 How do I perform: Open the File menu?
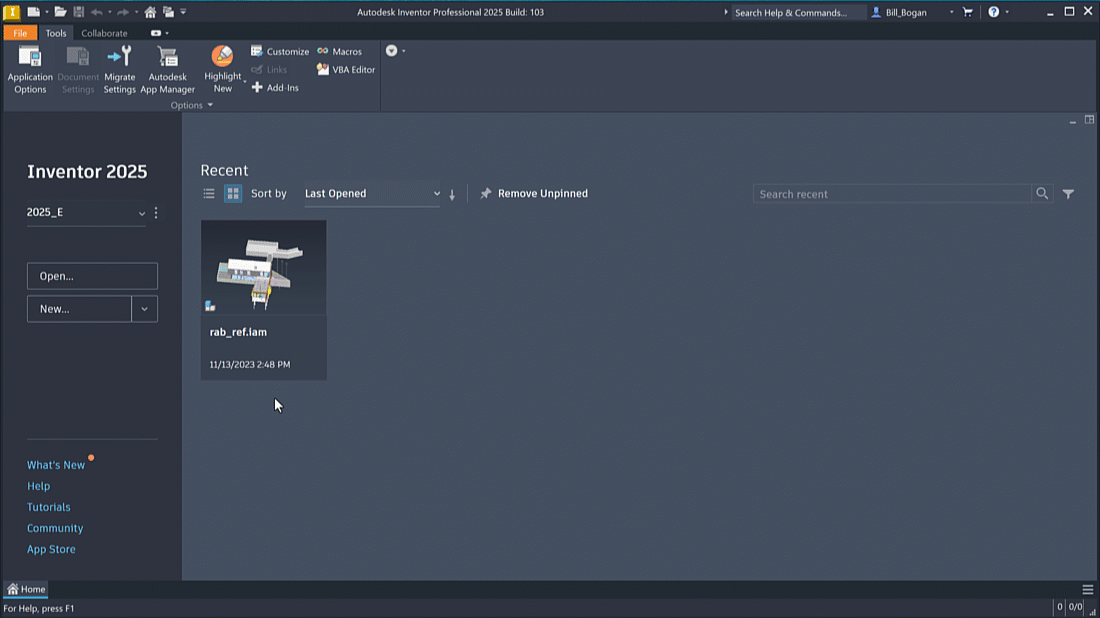pyautogui.click(x=20, y=33)
